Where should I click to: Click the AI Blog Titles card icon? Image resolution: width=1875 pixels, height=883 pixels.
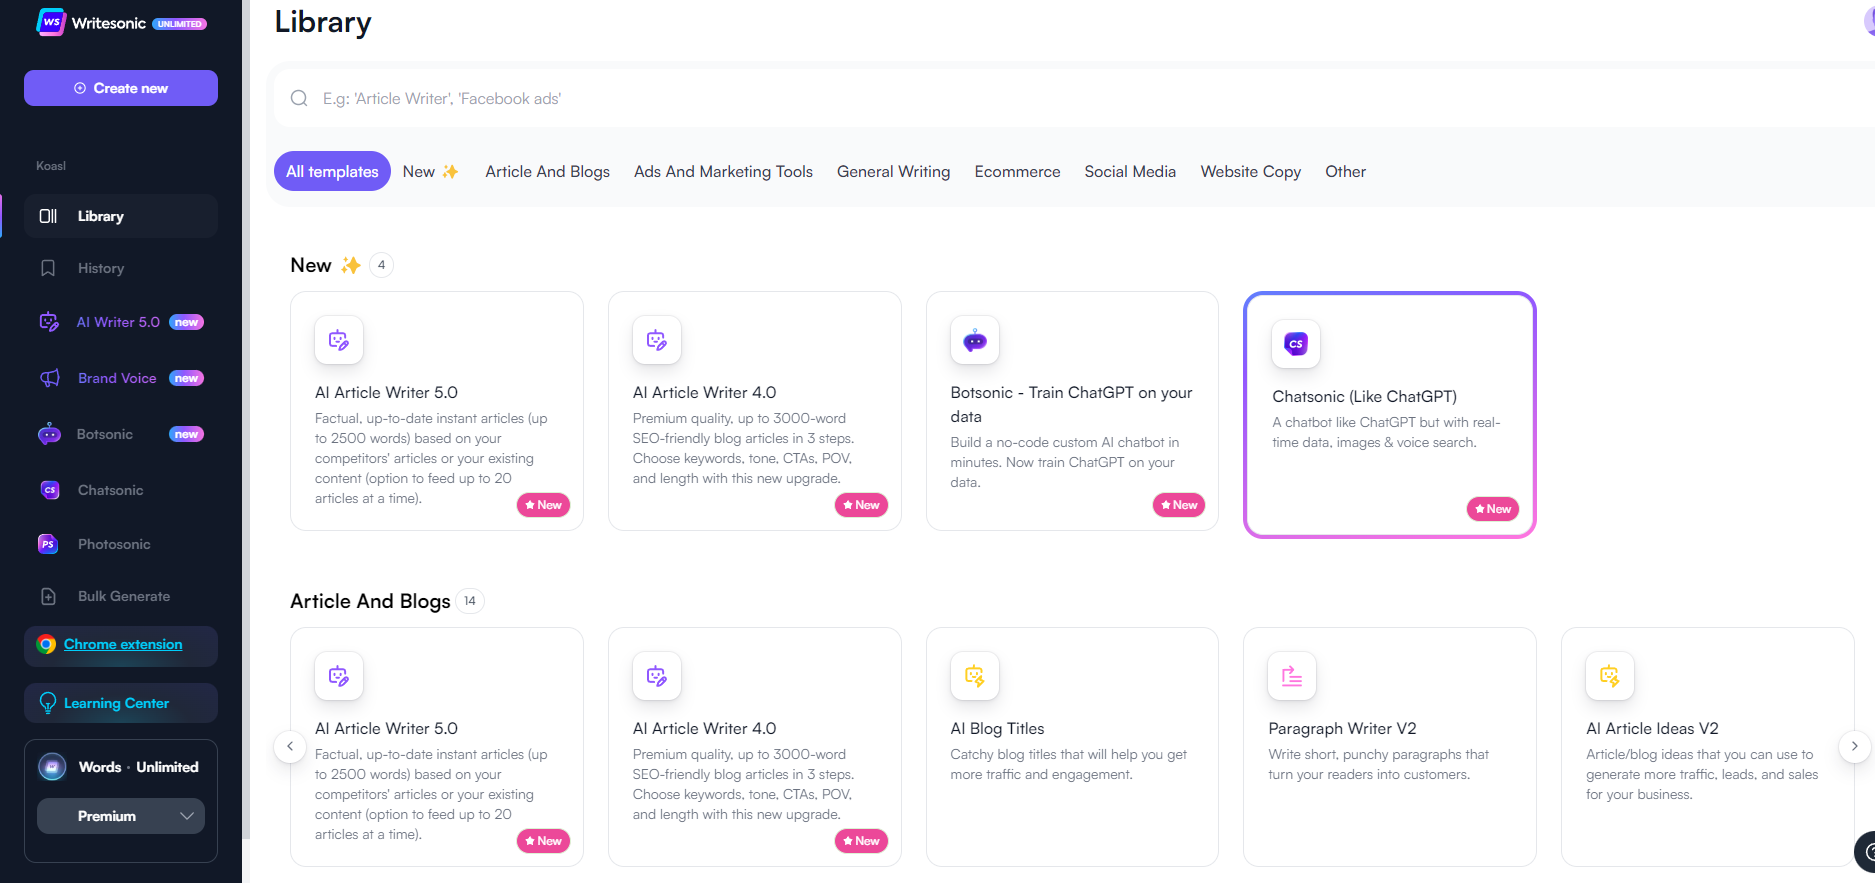pyautogui.click(x=974, y=676)
